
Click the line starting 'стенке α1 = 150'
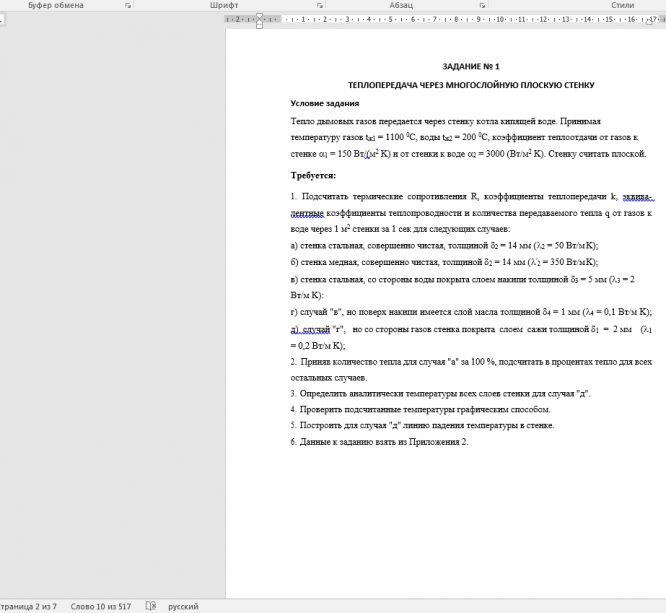coord(468,154)
